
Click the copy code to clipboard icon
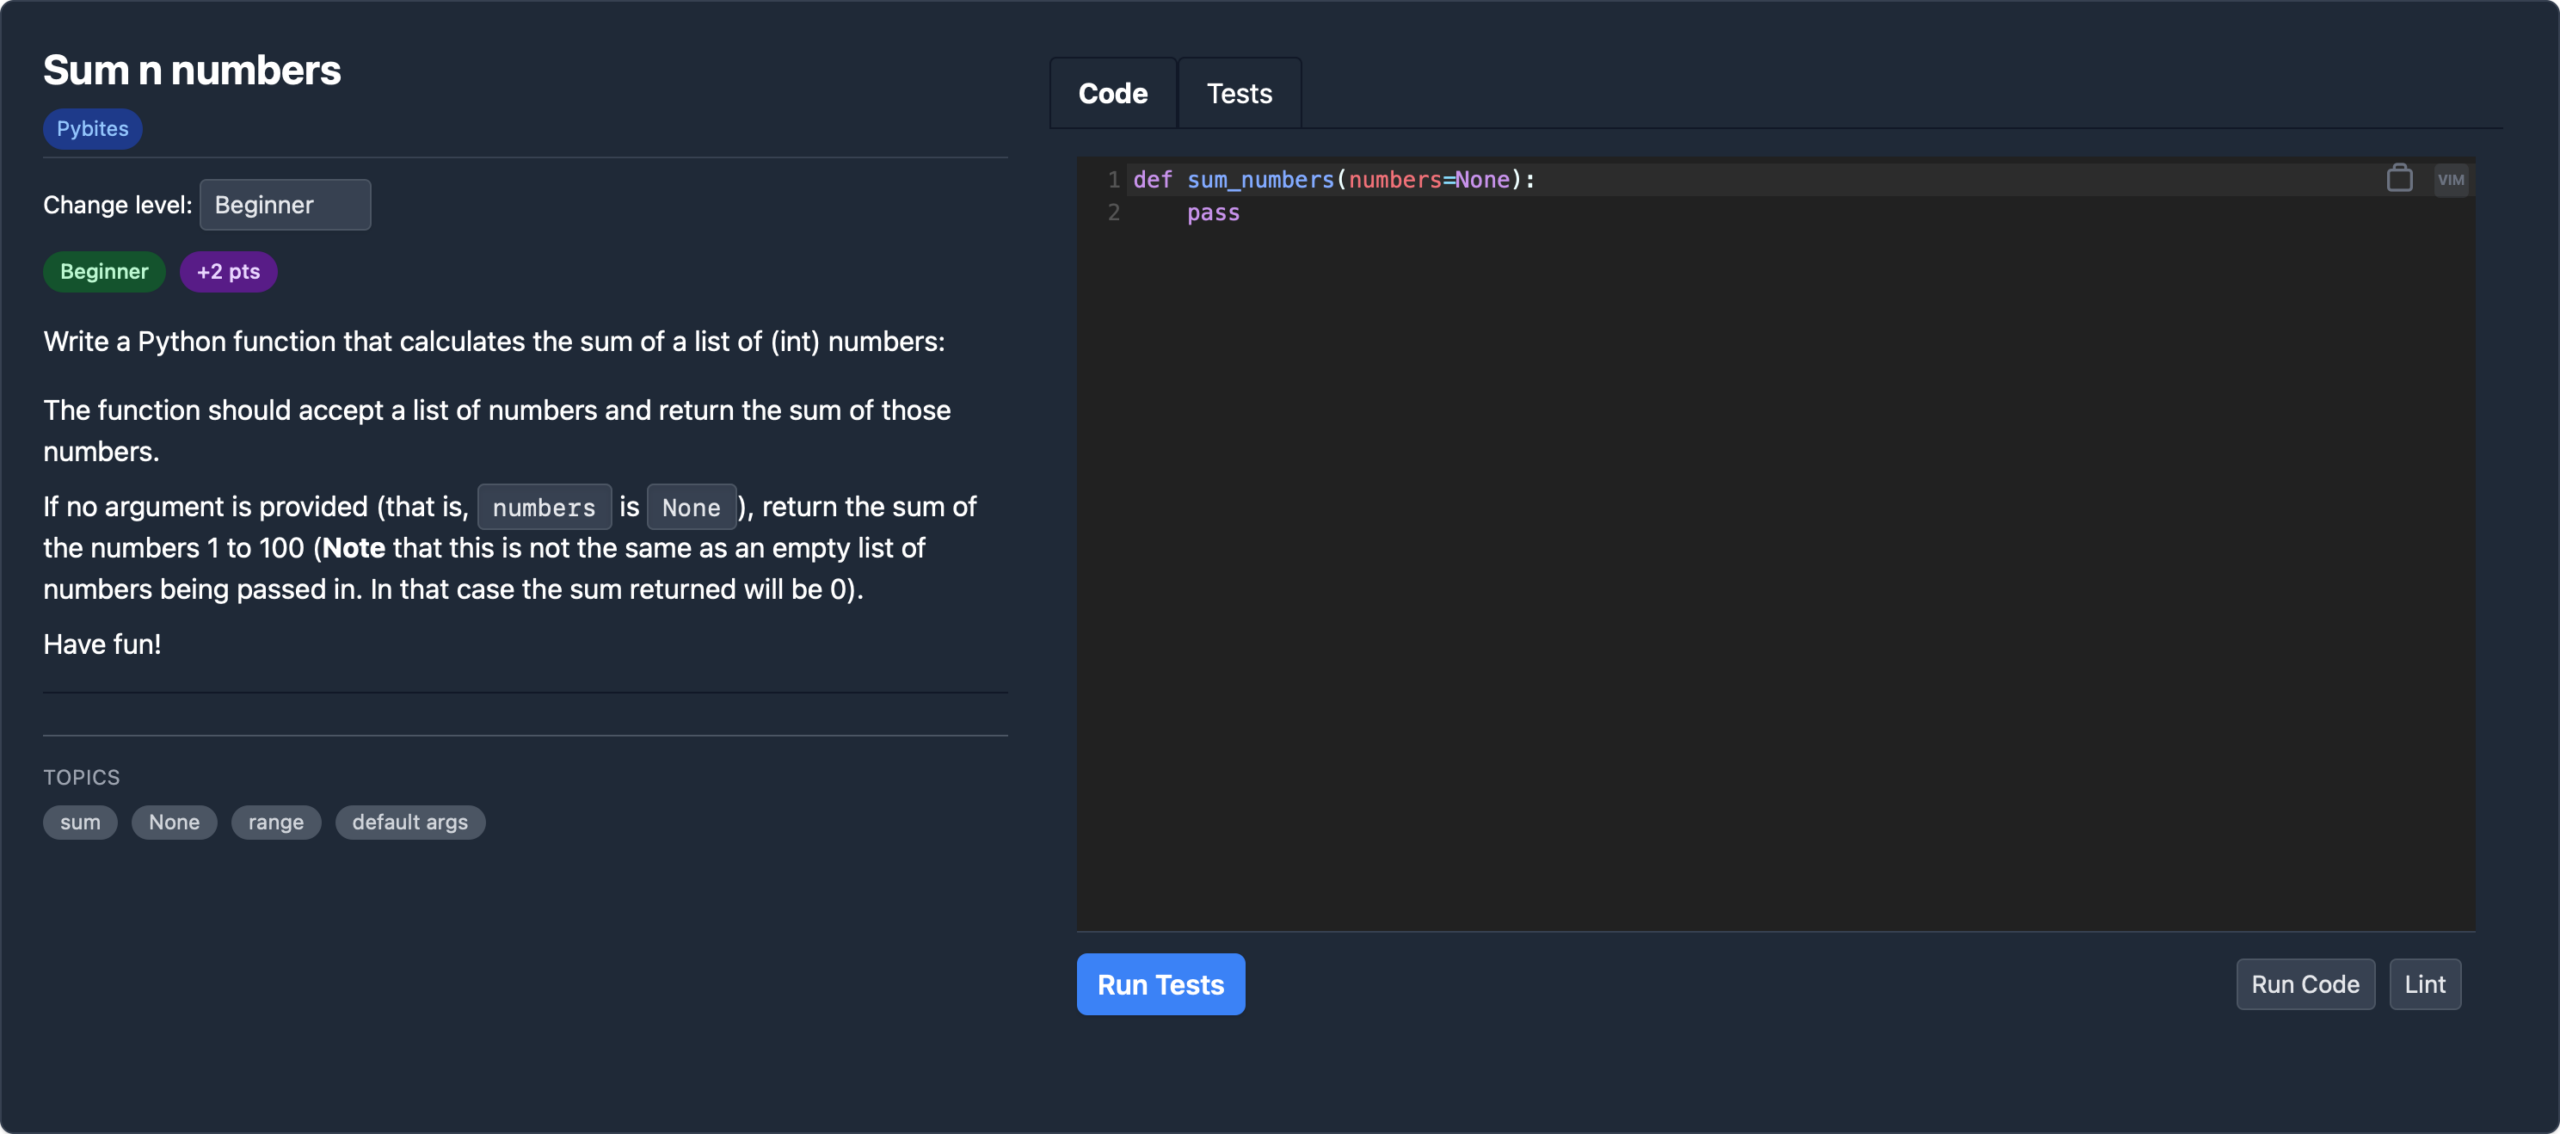(2399, 177)
